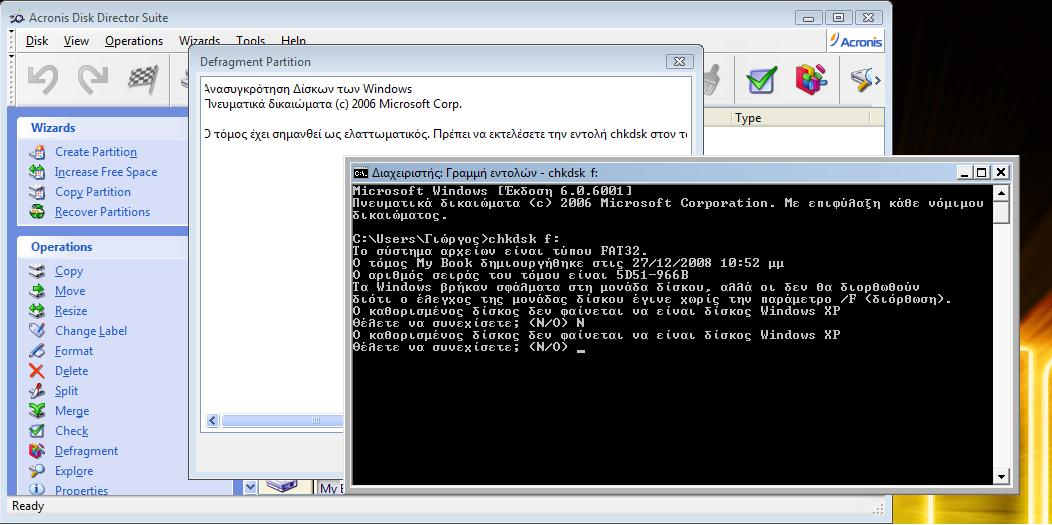Click the Wizards panel header
1052x525 pixels.
[102, 127]
